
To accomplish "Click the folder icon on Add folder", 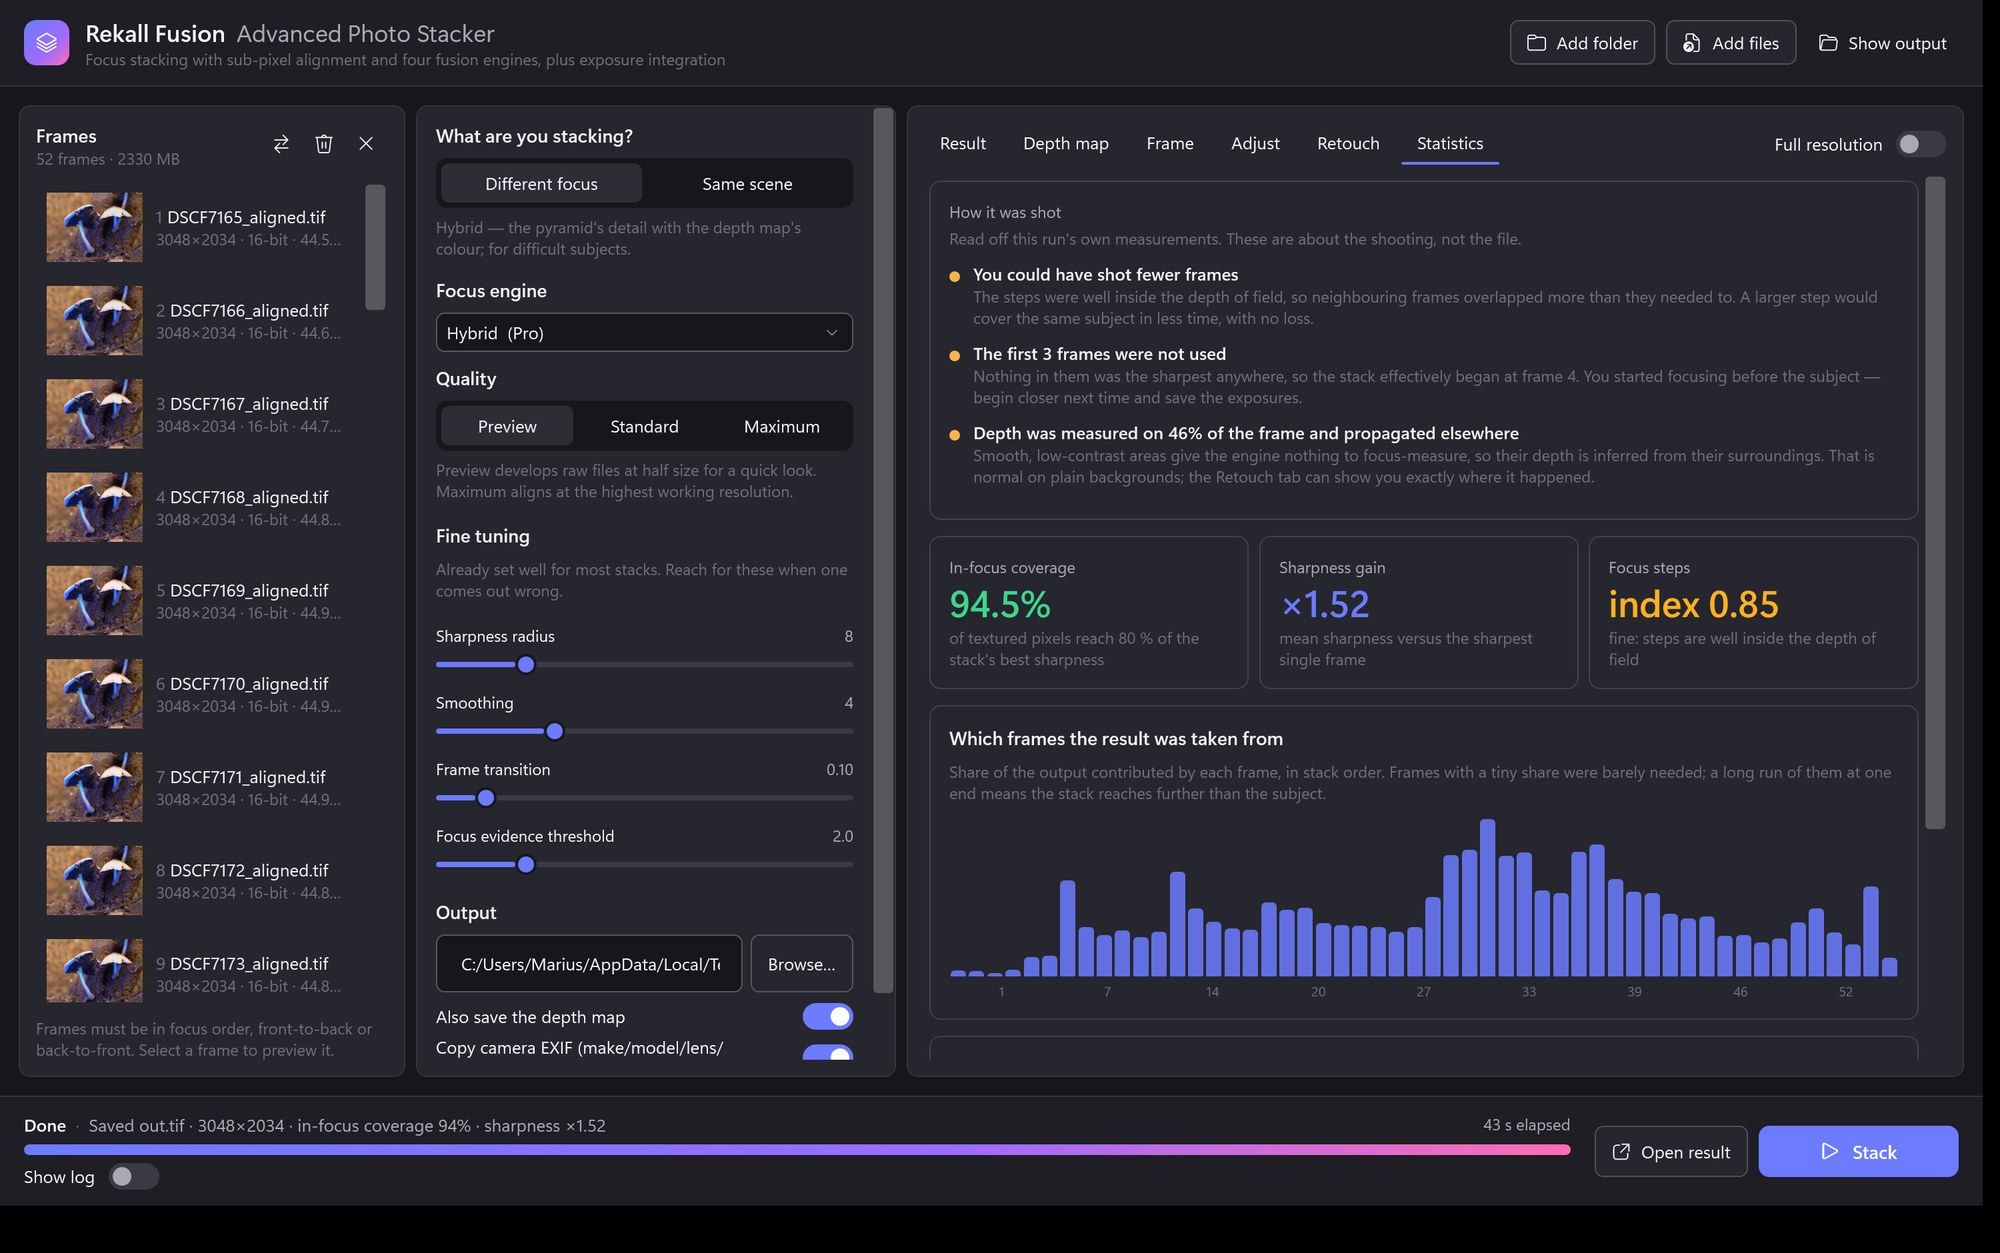I will pyautogui.click(x=1536, y=43).
